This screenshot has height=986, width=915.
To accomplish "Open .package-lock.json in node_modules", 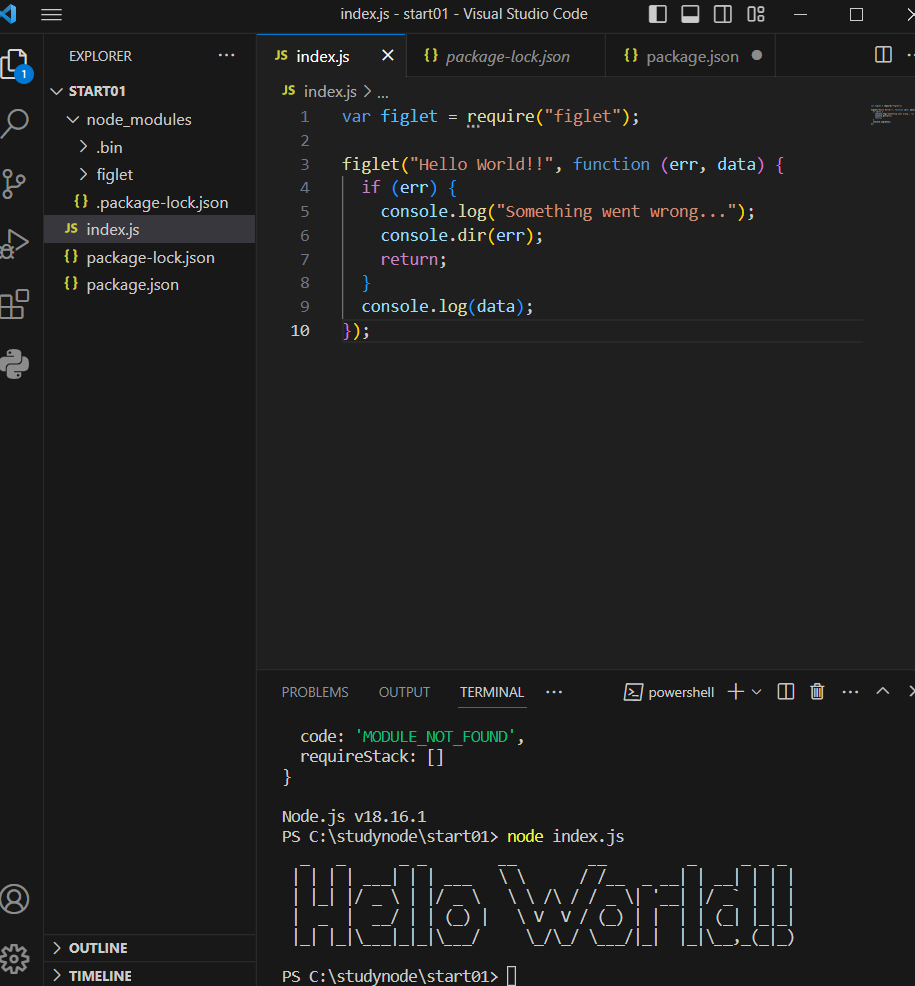I will click(150, 202).
